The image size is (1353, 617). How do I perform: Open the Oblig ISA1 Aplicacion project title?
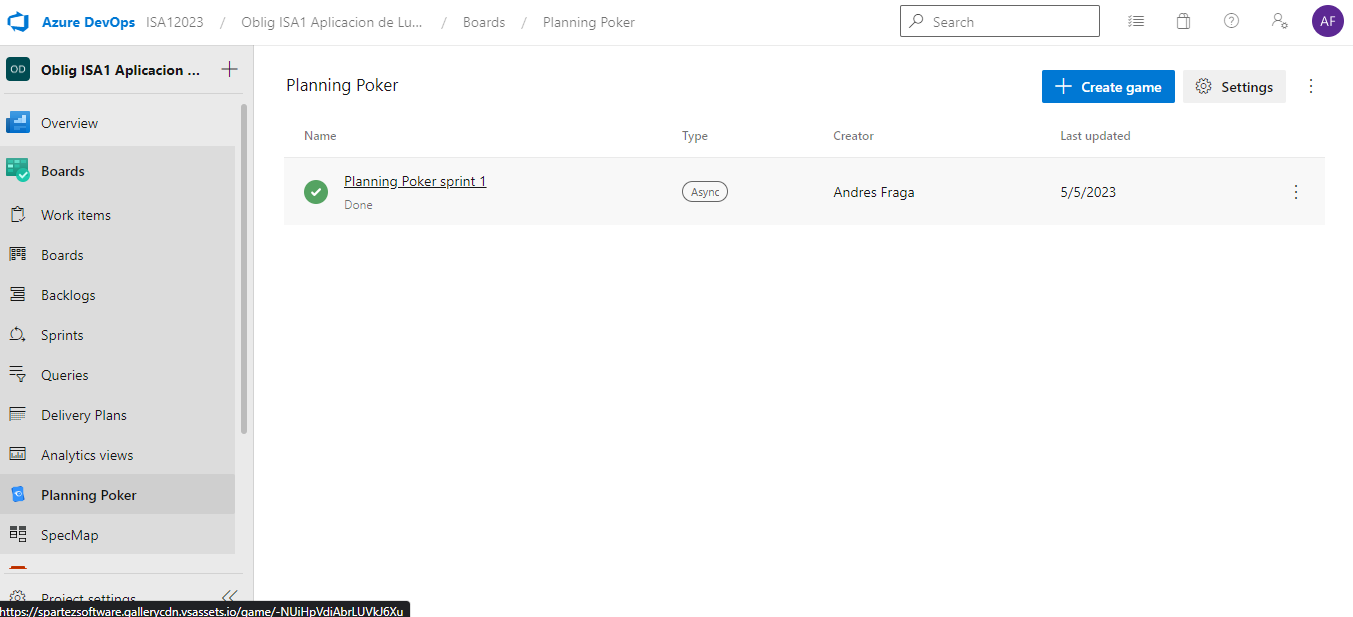click(121, 70)
